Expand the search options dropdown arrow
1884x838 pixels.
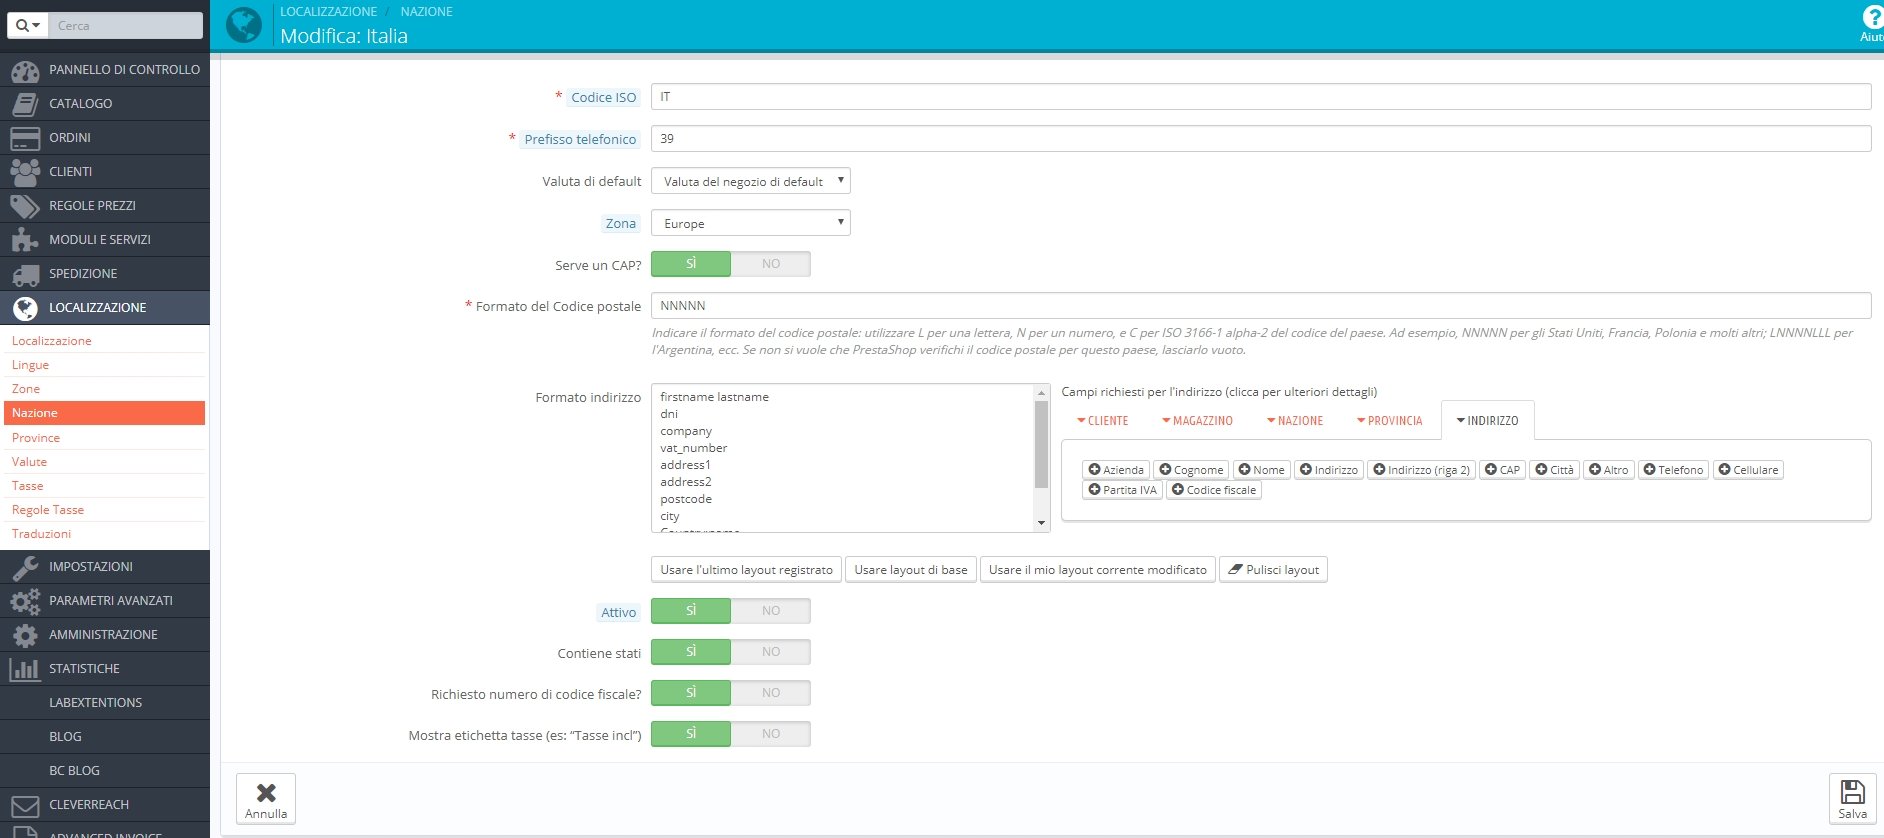coord(36,25)
